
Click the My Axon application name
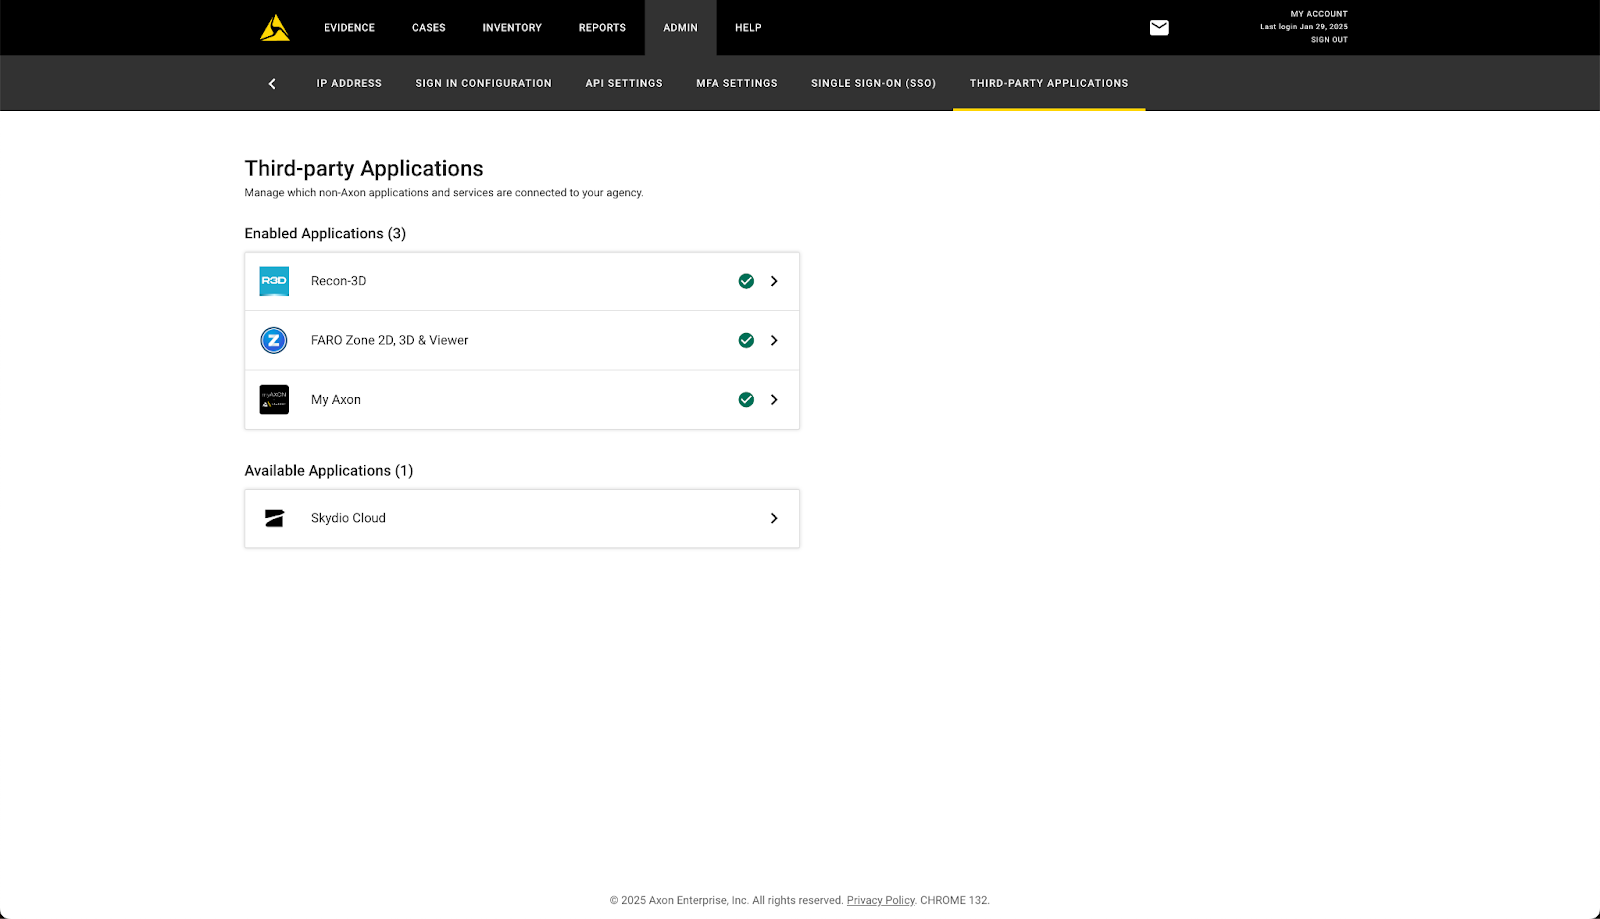point(336,400)
